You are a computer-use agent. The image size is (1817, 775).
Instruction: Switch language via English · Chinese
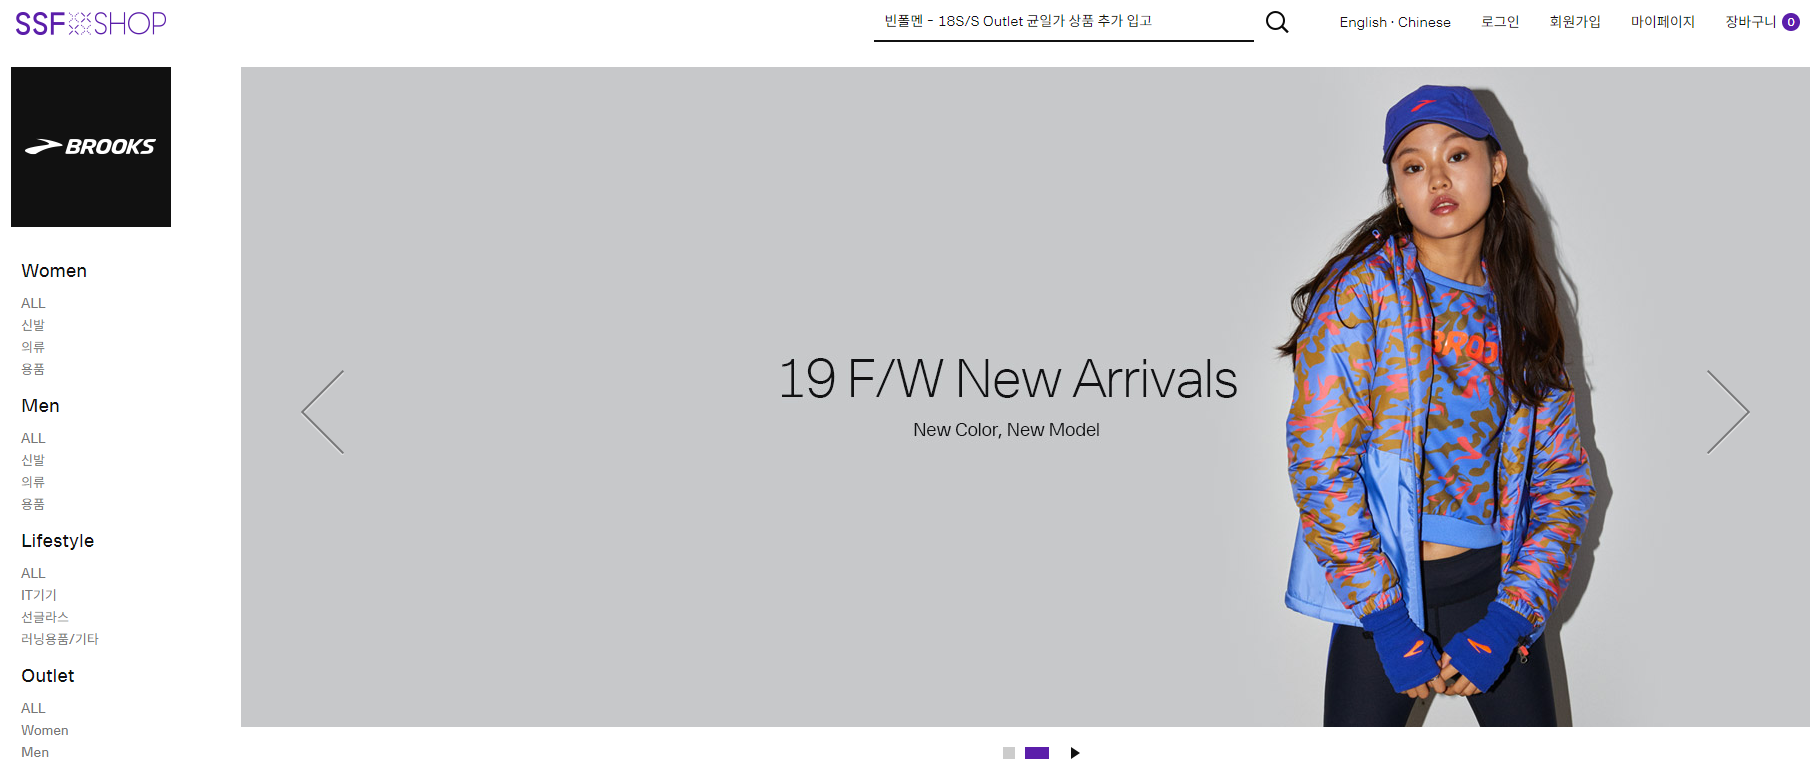point(1395,22)
